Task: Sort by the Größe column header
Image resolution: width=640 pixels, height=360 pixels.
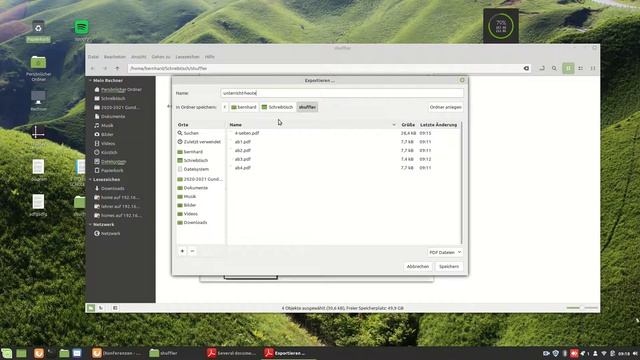Action: coord(408,125)
